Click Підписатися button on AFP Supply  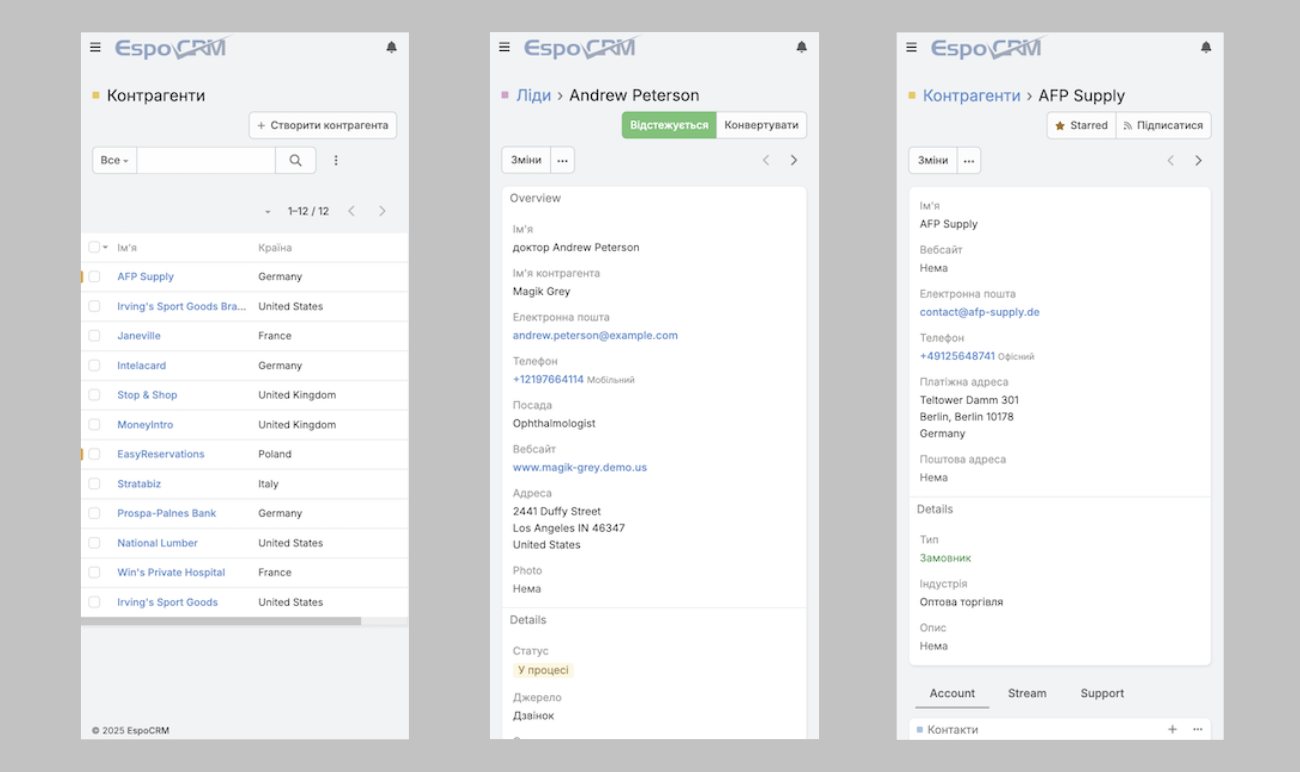[1163, 125]
